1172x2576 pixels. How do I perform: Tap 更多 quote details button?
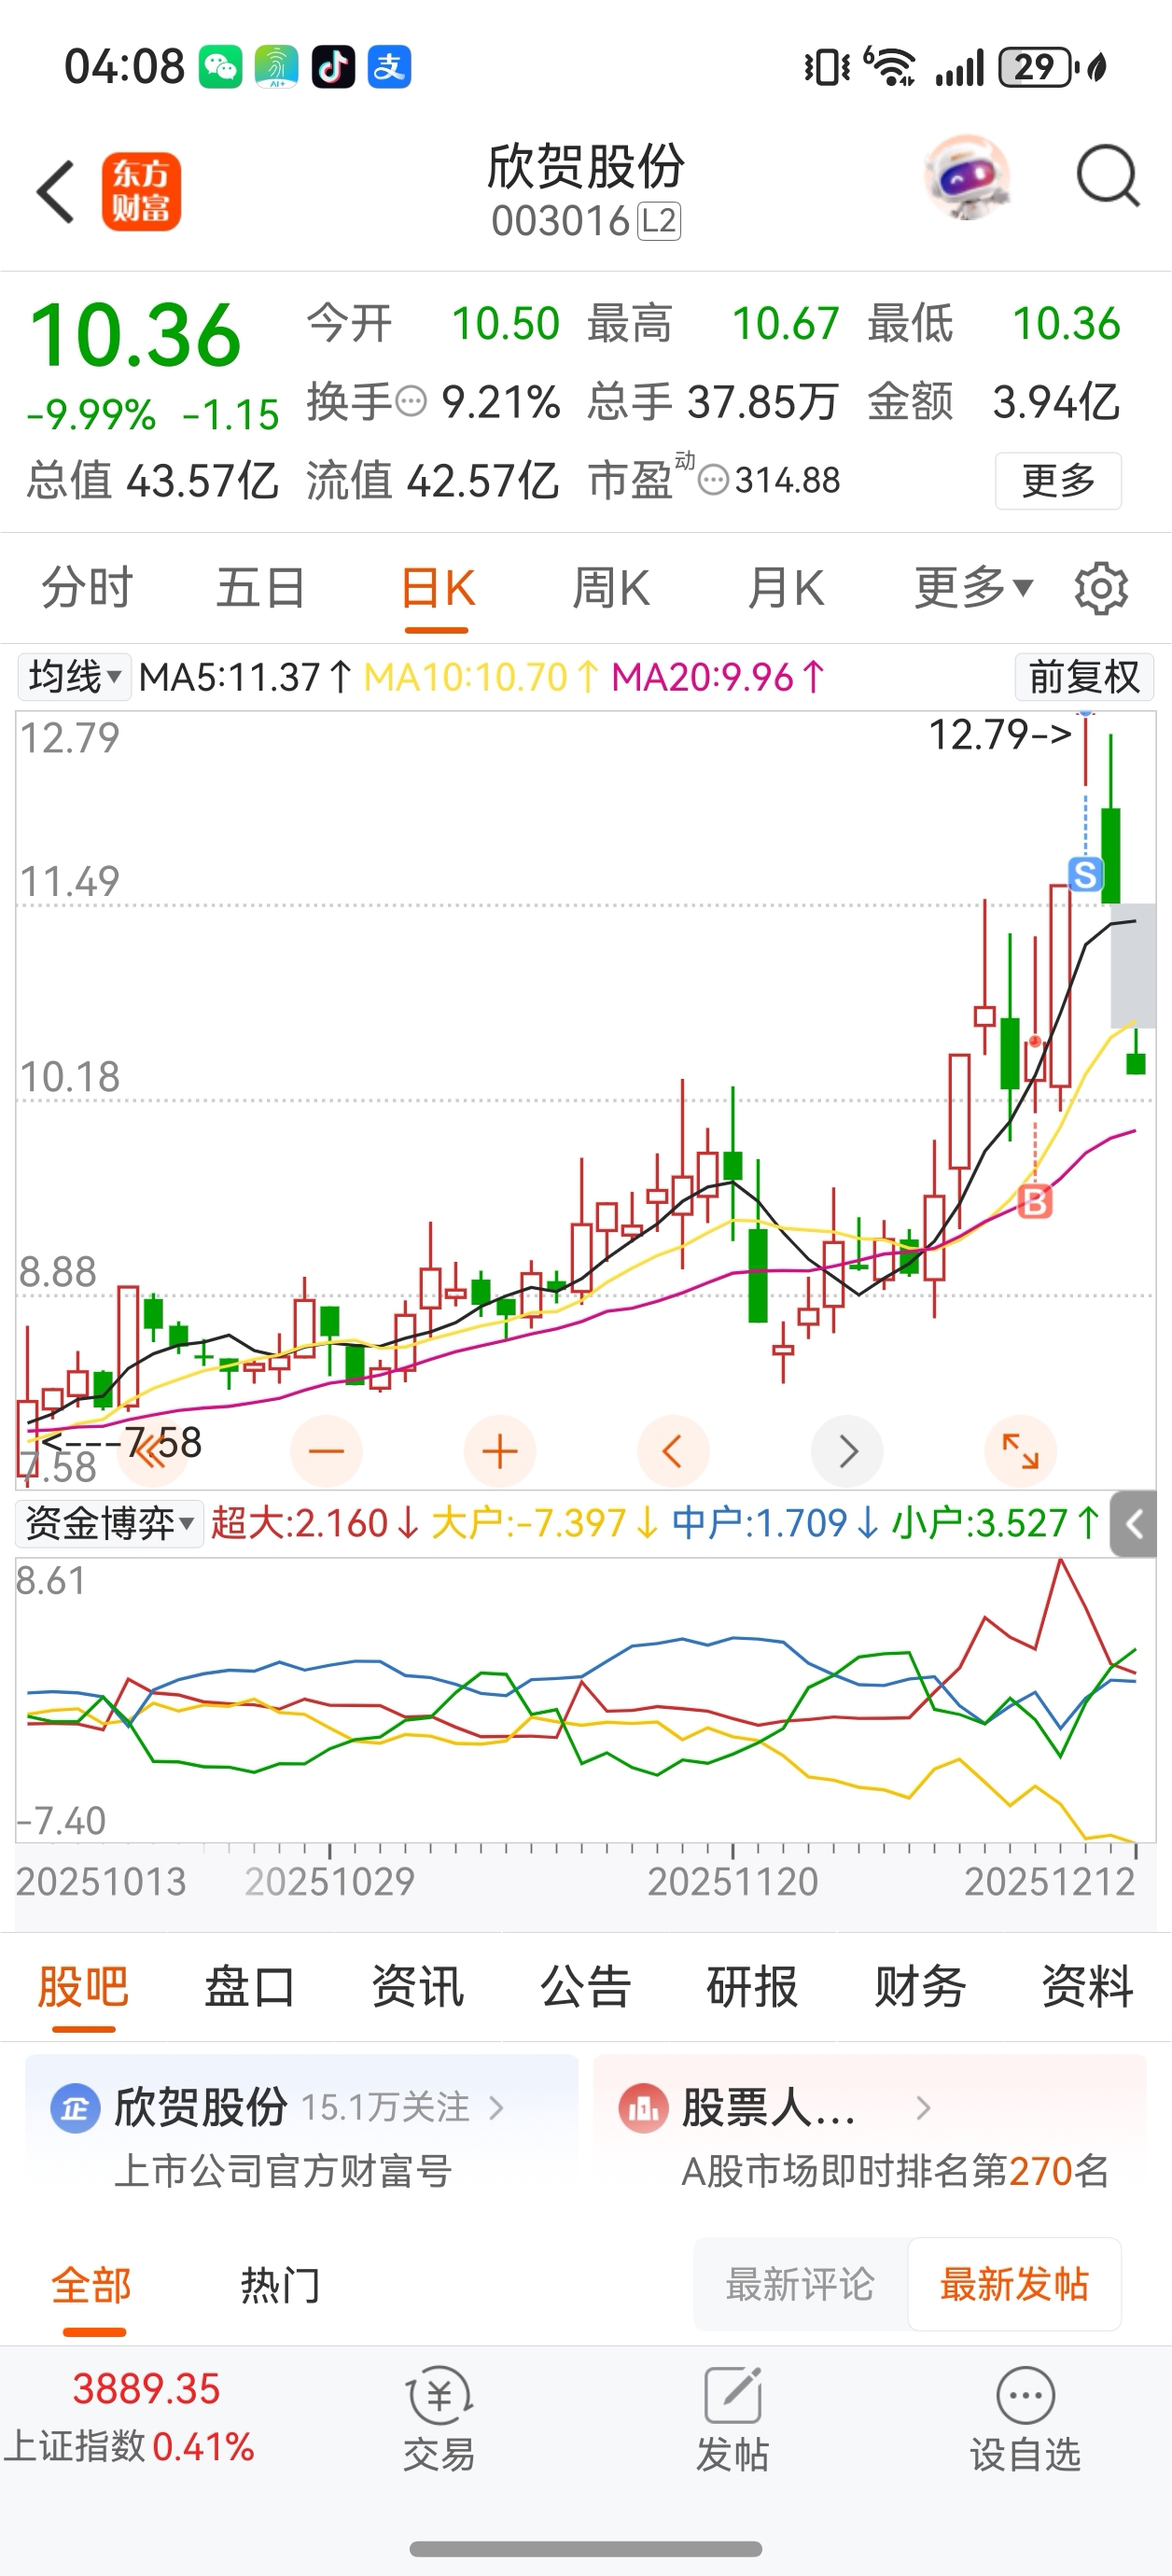[x=1058, y=481]
